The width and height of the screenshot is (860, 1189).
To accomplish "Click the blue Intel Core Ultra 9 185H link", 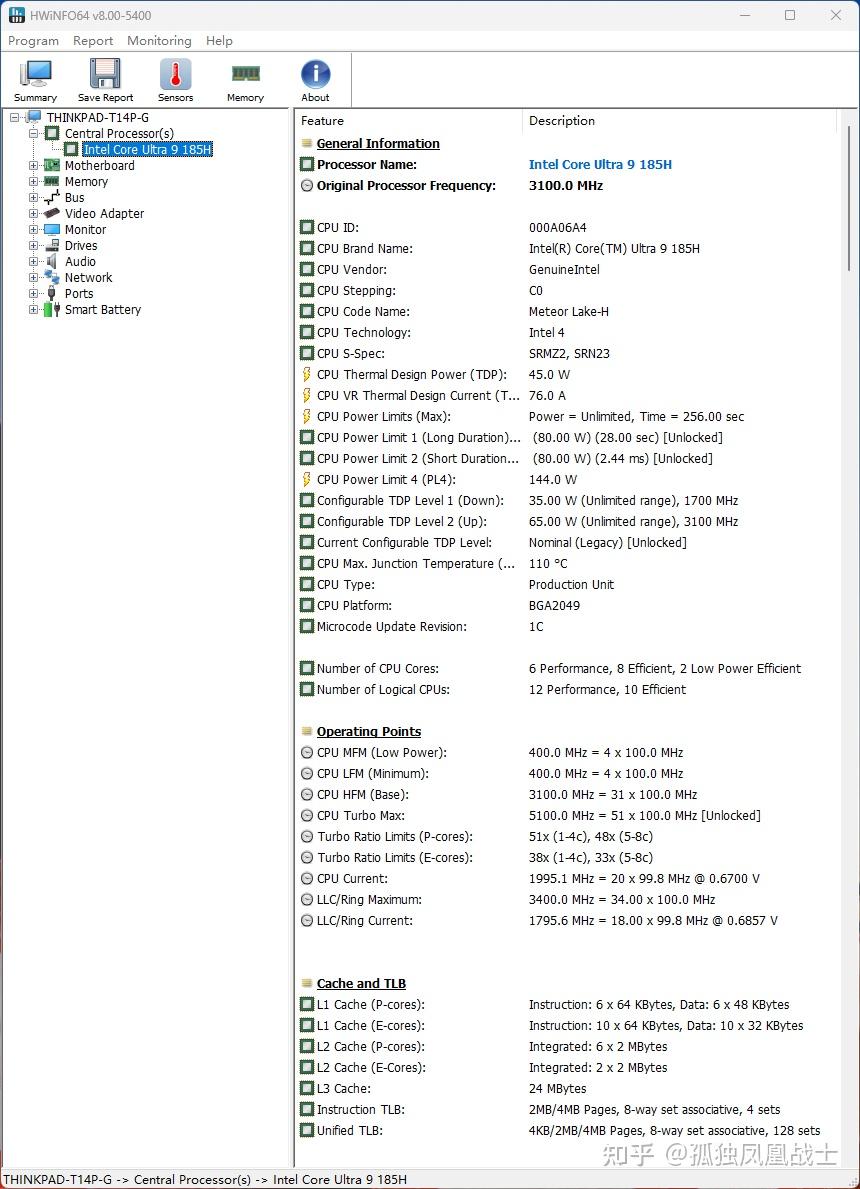I will point(600,165).
